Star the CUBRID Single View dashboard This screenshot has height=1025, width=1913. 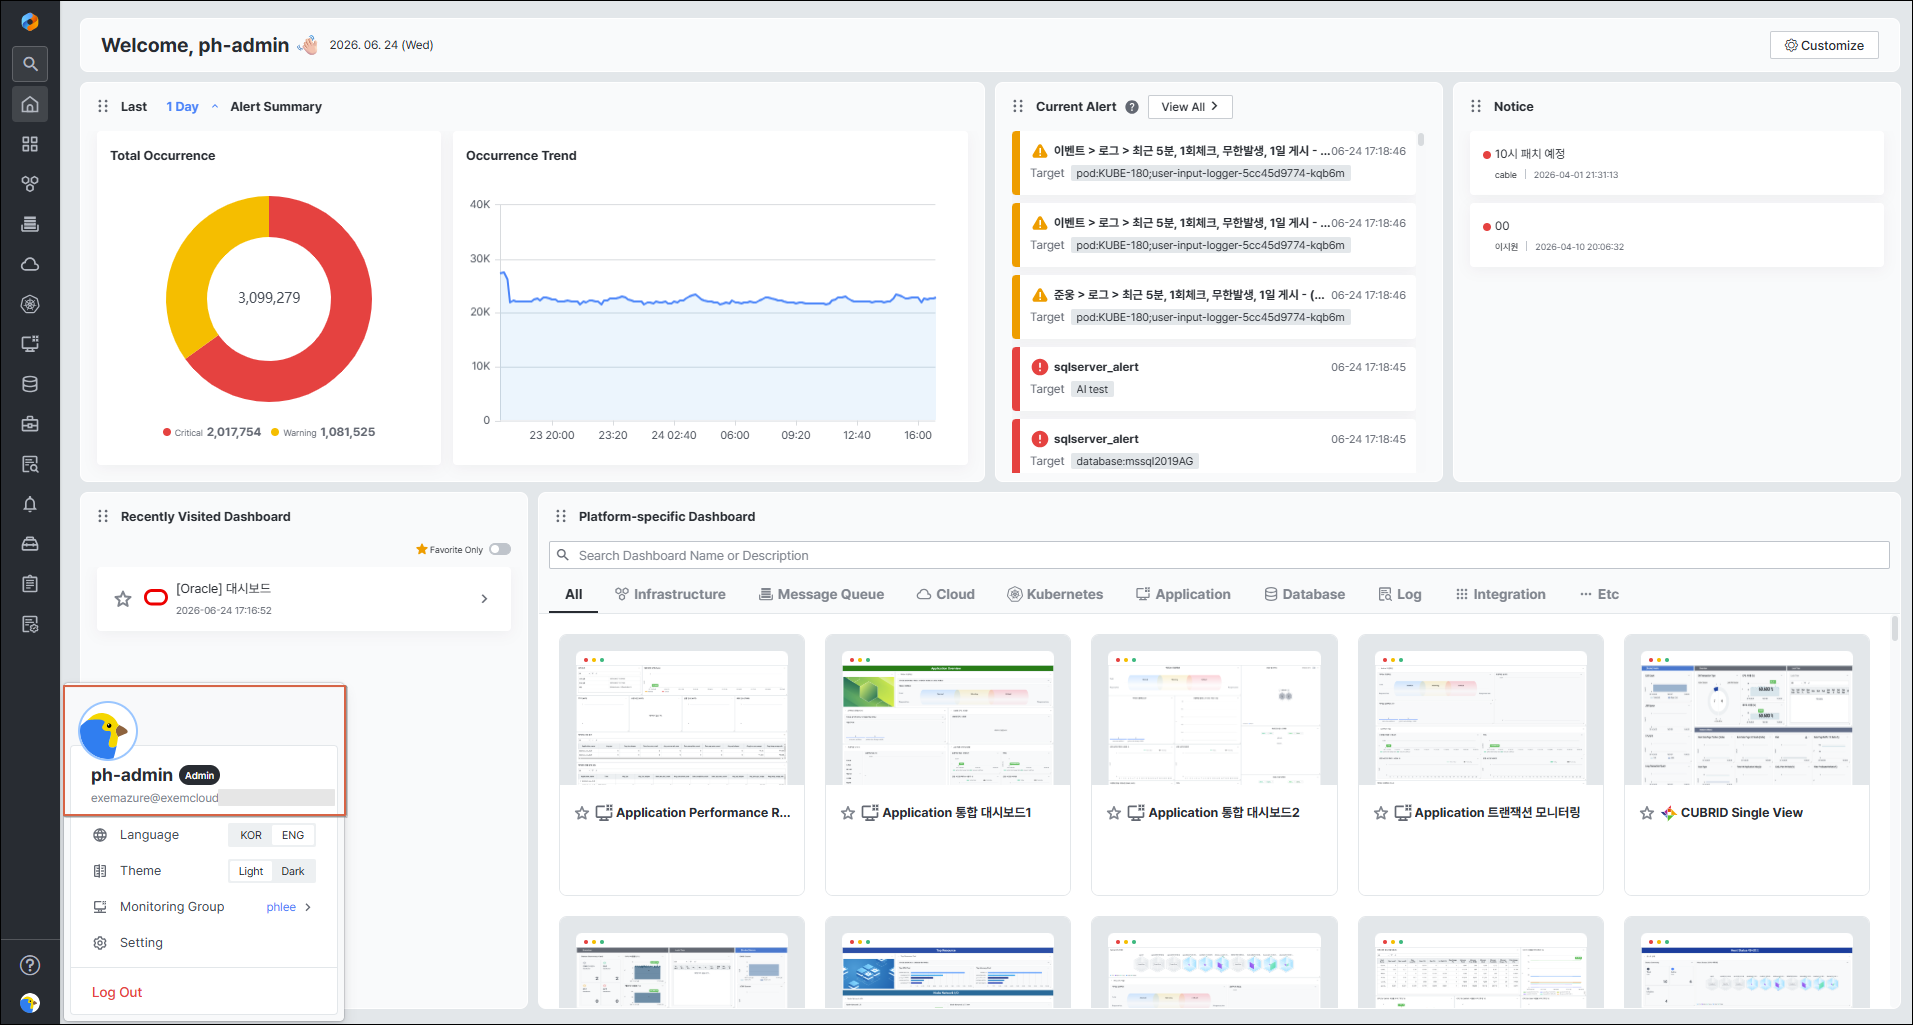coord(1647,813)
